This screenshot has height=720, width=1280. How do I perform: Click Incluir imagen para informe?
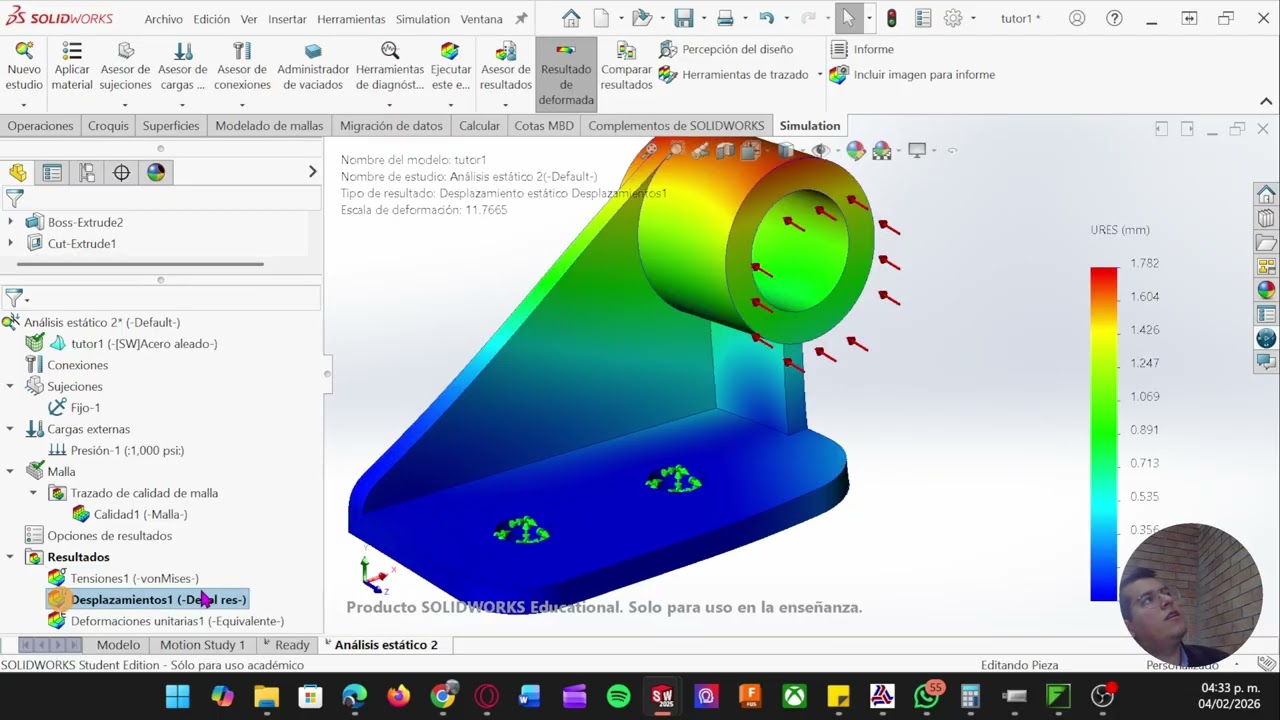pos(912,74)
